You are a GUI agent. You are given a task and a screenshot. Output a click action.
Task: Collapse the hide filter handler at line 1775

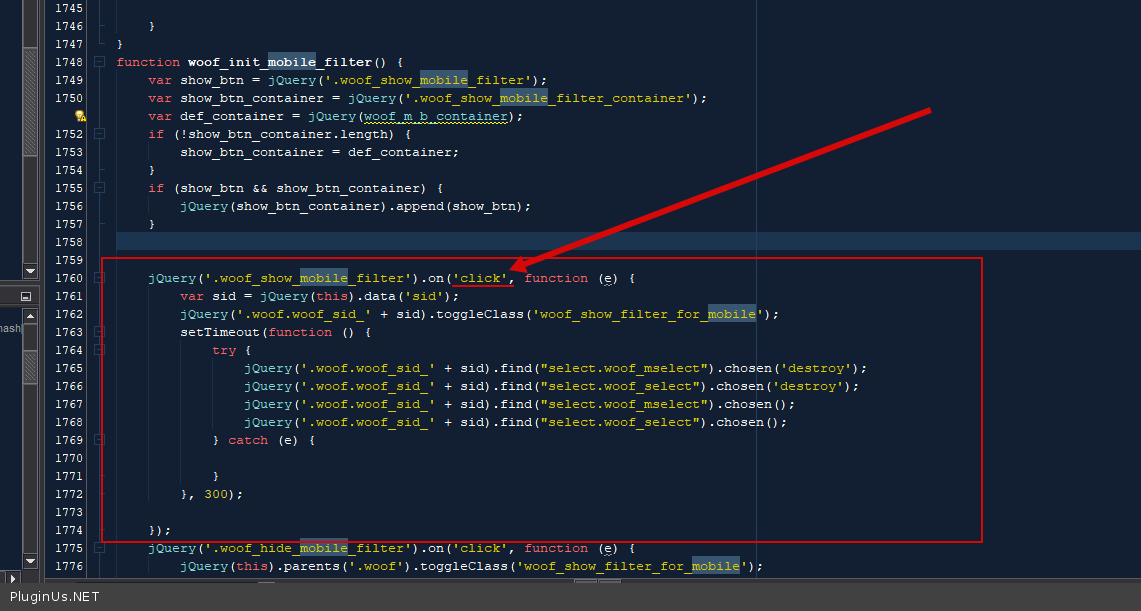click(100, 548)
